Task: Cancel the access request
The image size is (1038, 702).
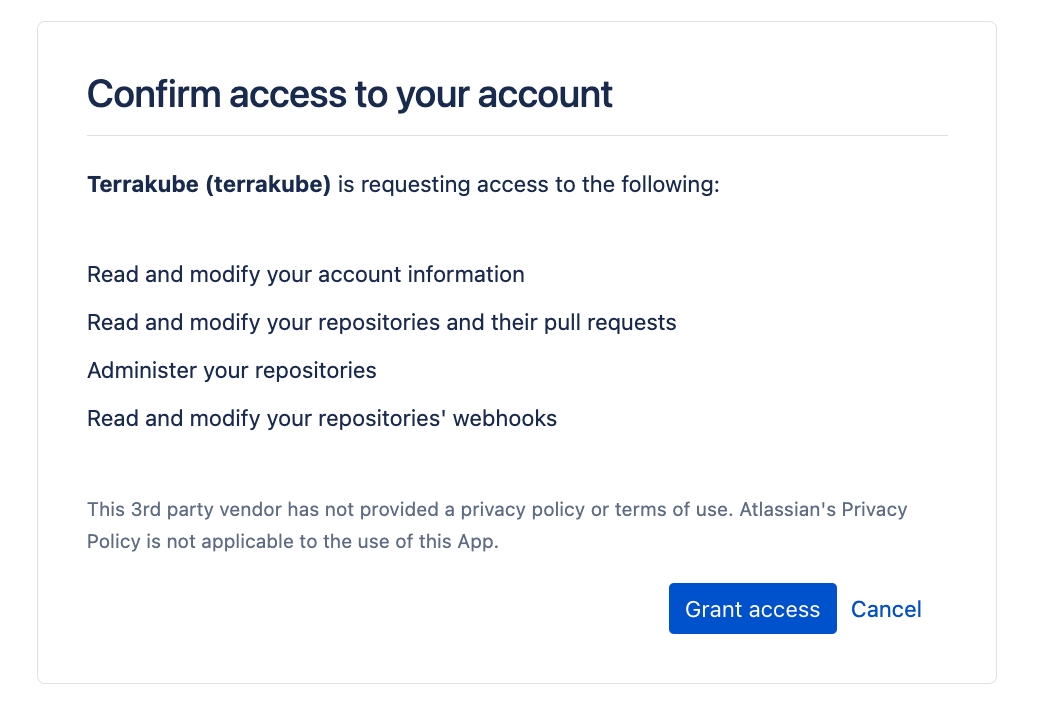Action: [x=886, y=609]
